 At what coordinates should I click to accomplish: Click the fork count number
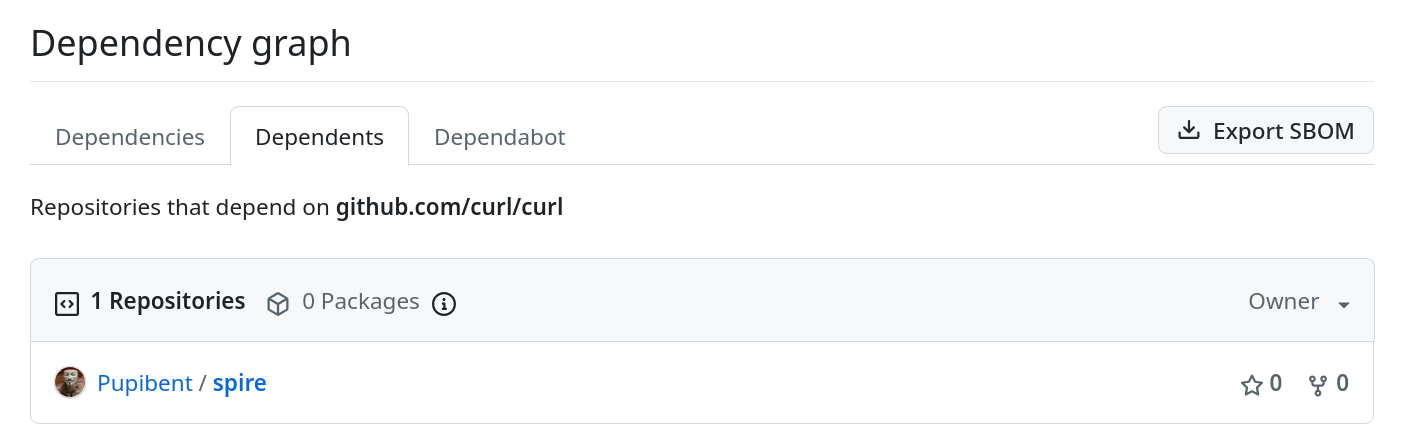(x=1342, y=383)
